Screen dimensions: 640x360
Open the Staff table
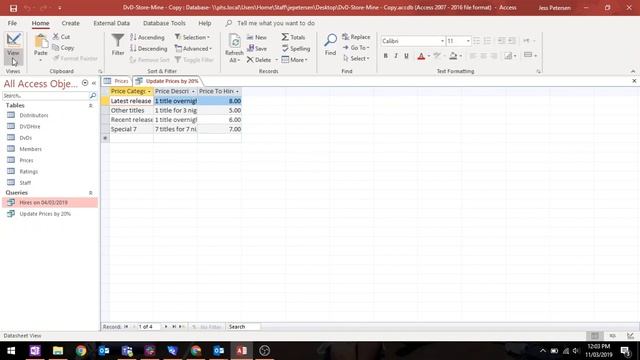[25, 183]
